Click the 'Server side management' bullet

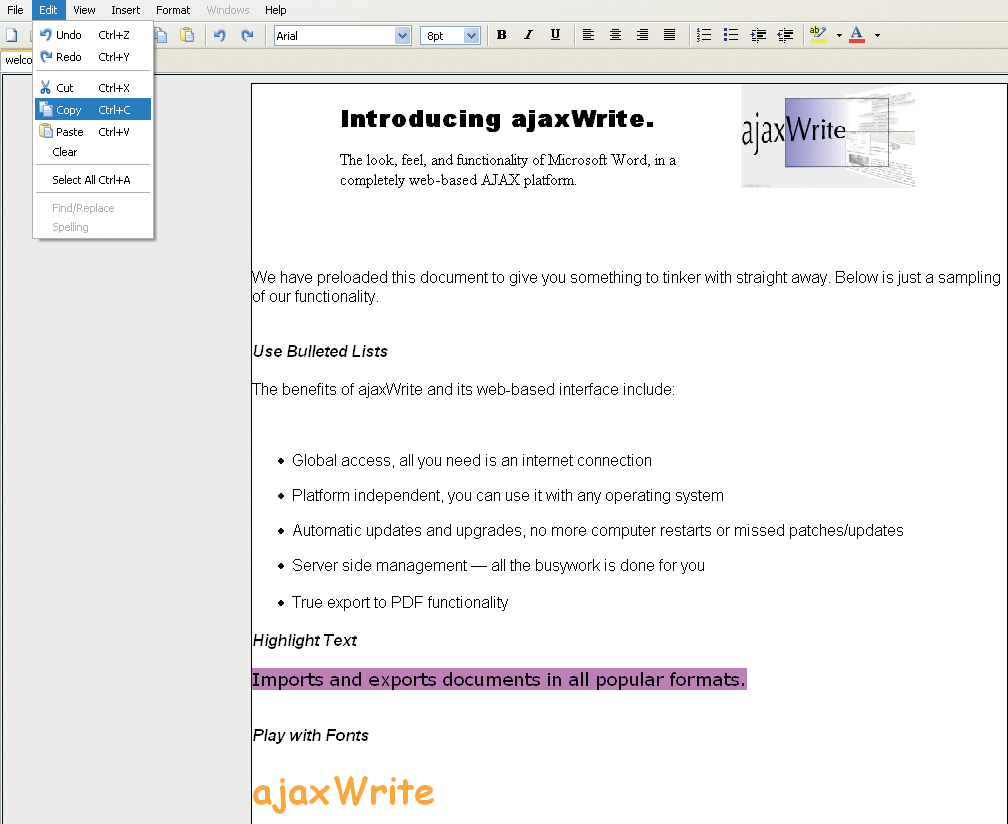click(x=498, y=566)
